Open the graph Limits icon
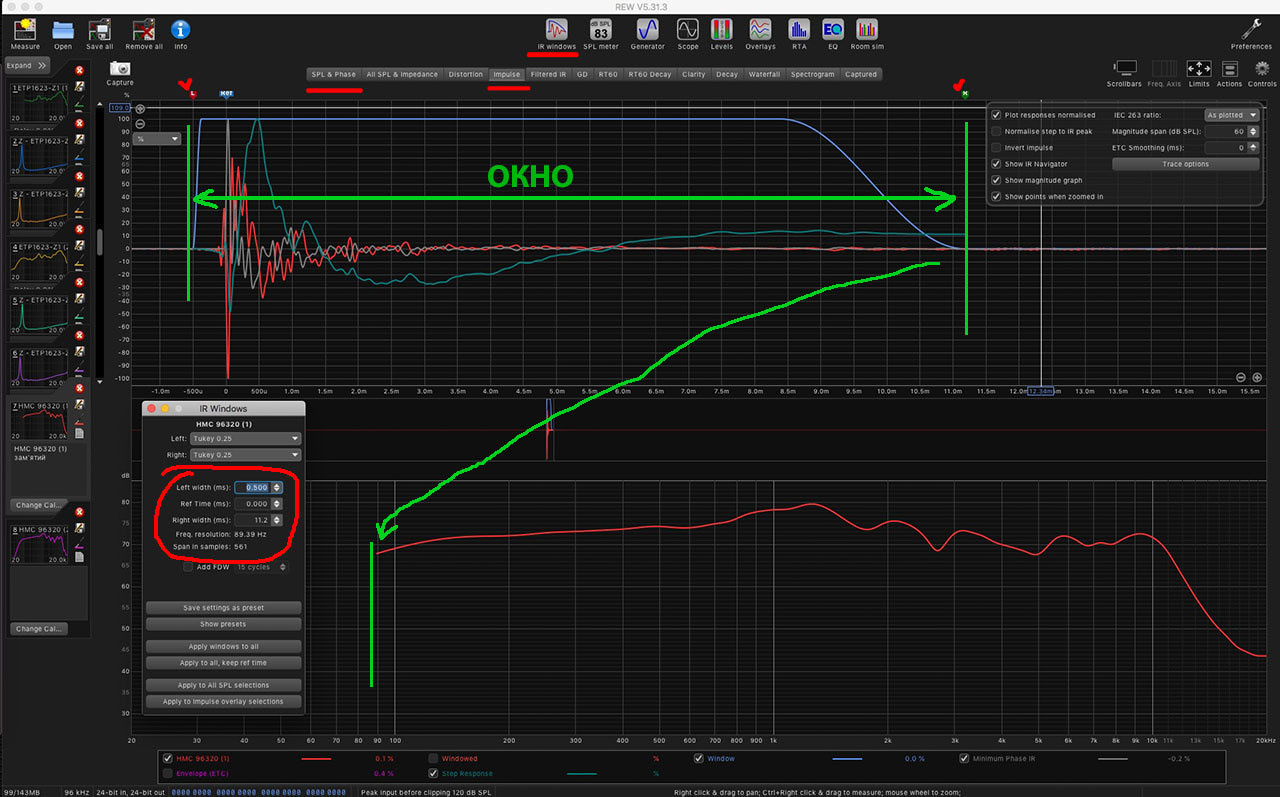This screenshot has height=797, width=1280. coord(1199,68)
